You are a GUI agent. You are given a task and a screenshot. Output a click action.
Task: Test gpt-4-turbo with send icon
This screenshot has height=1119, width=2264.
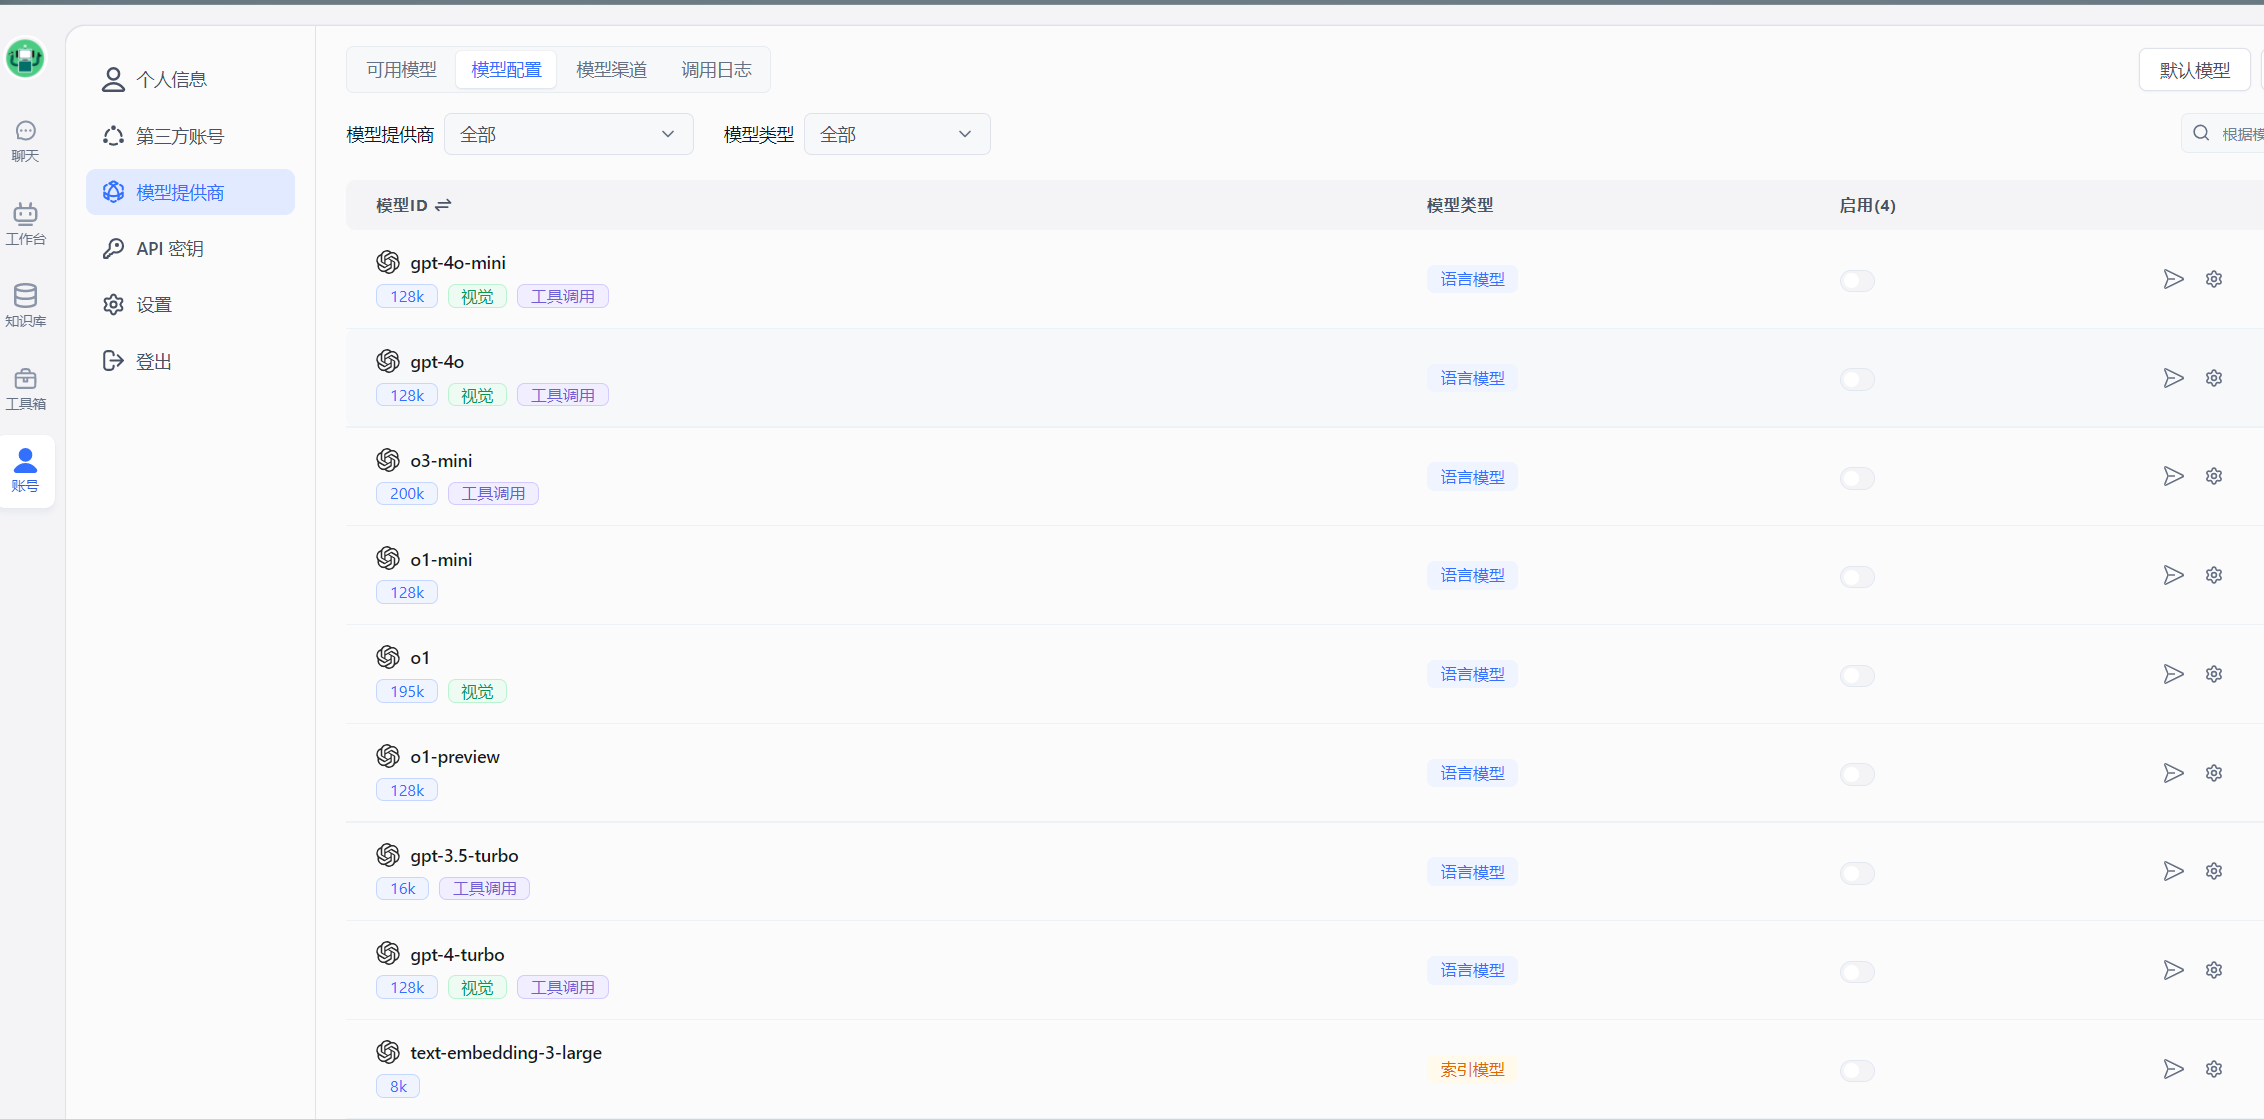2173,970
